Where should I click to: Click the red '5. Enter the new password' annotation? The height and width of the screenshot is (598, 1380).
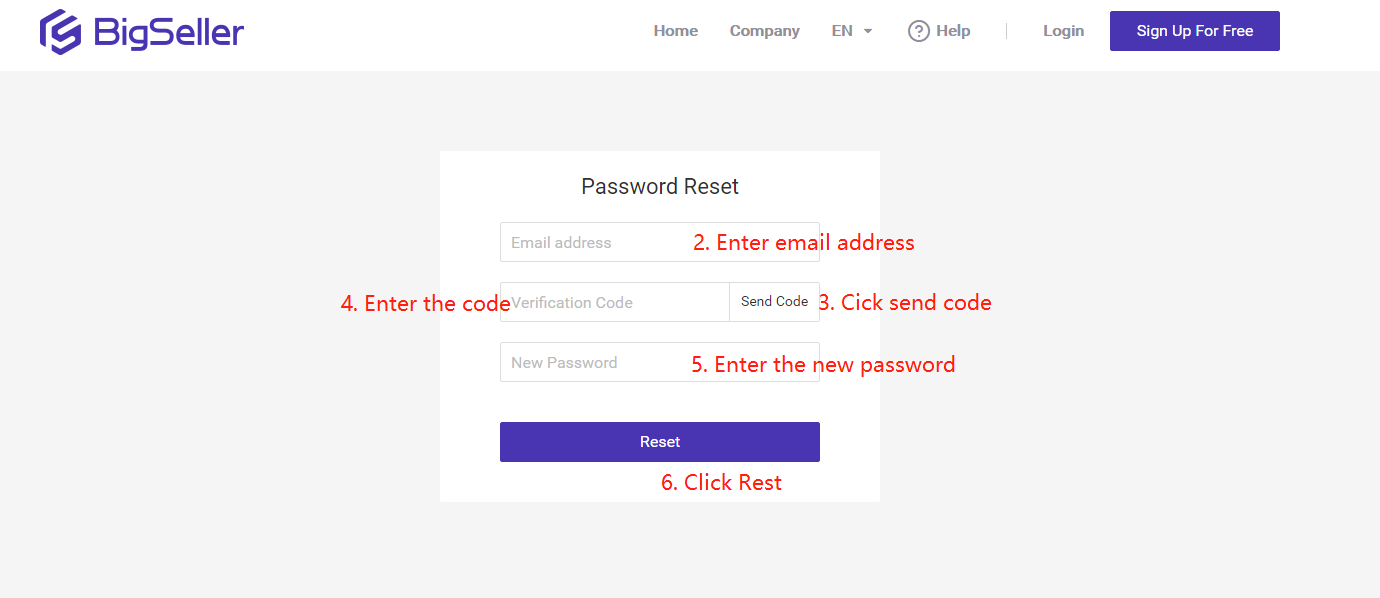pos(823,364)
